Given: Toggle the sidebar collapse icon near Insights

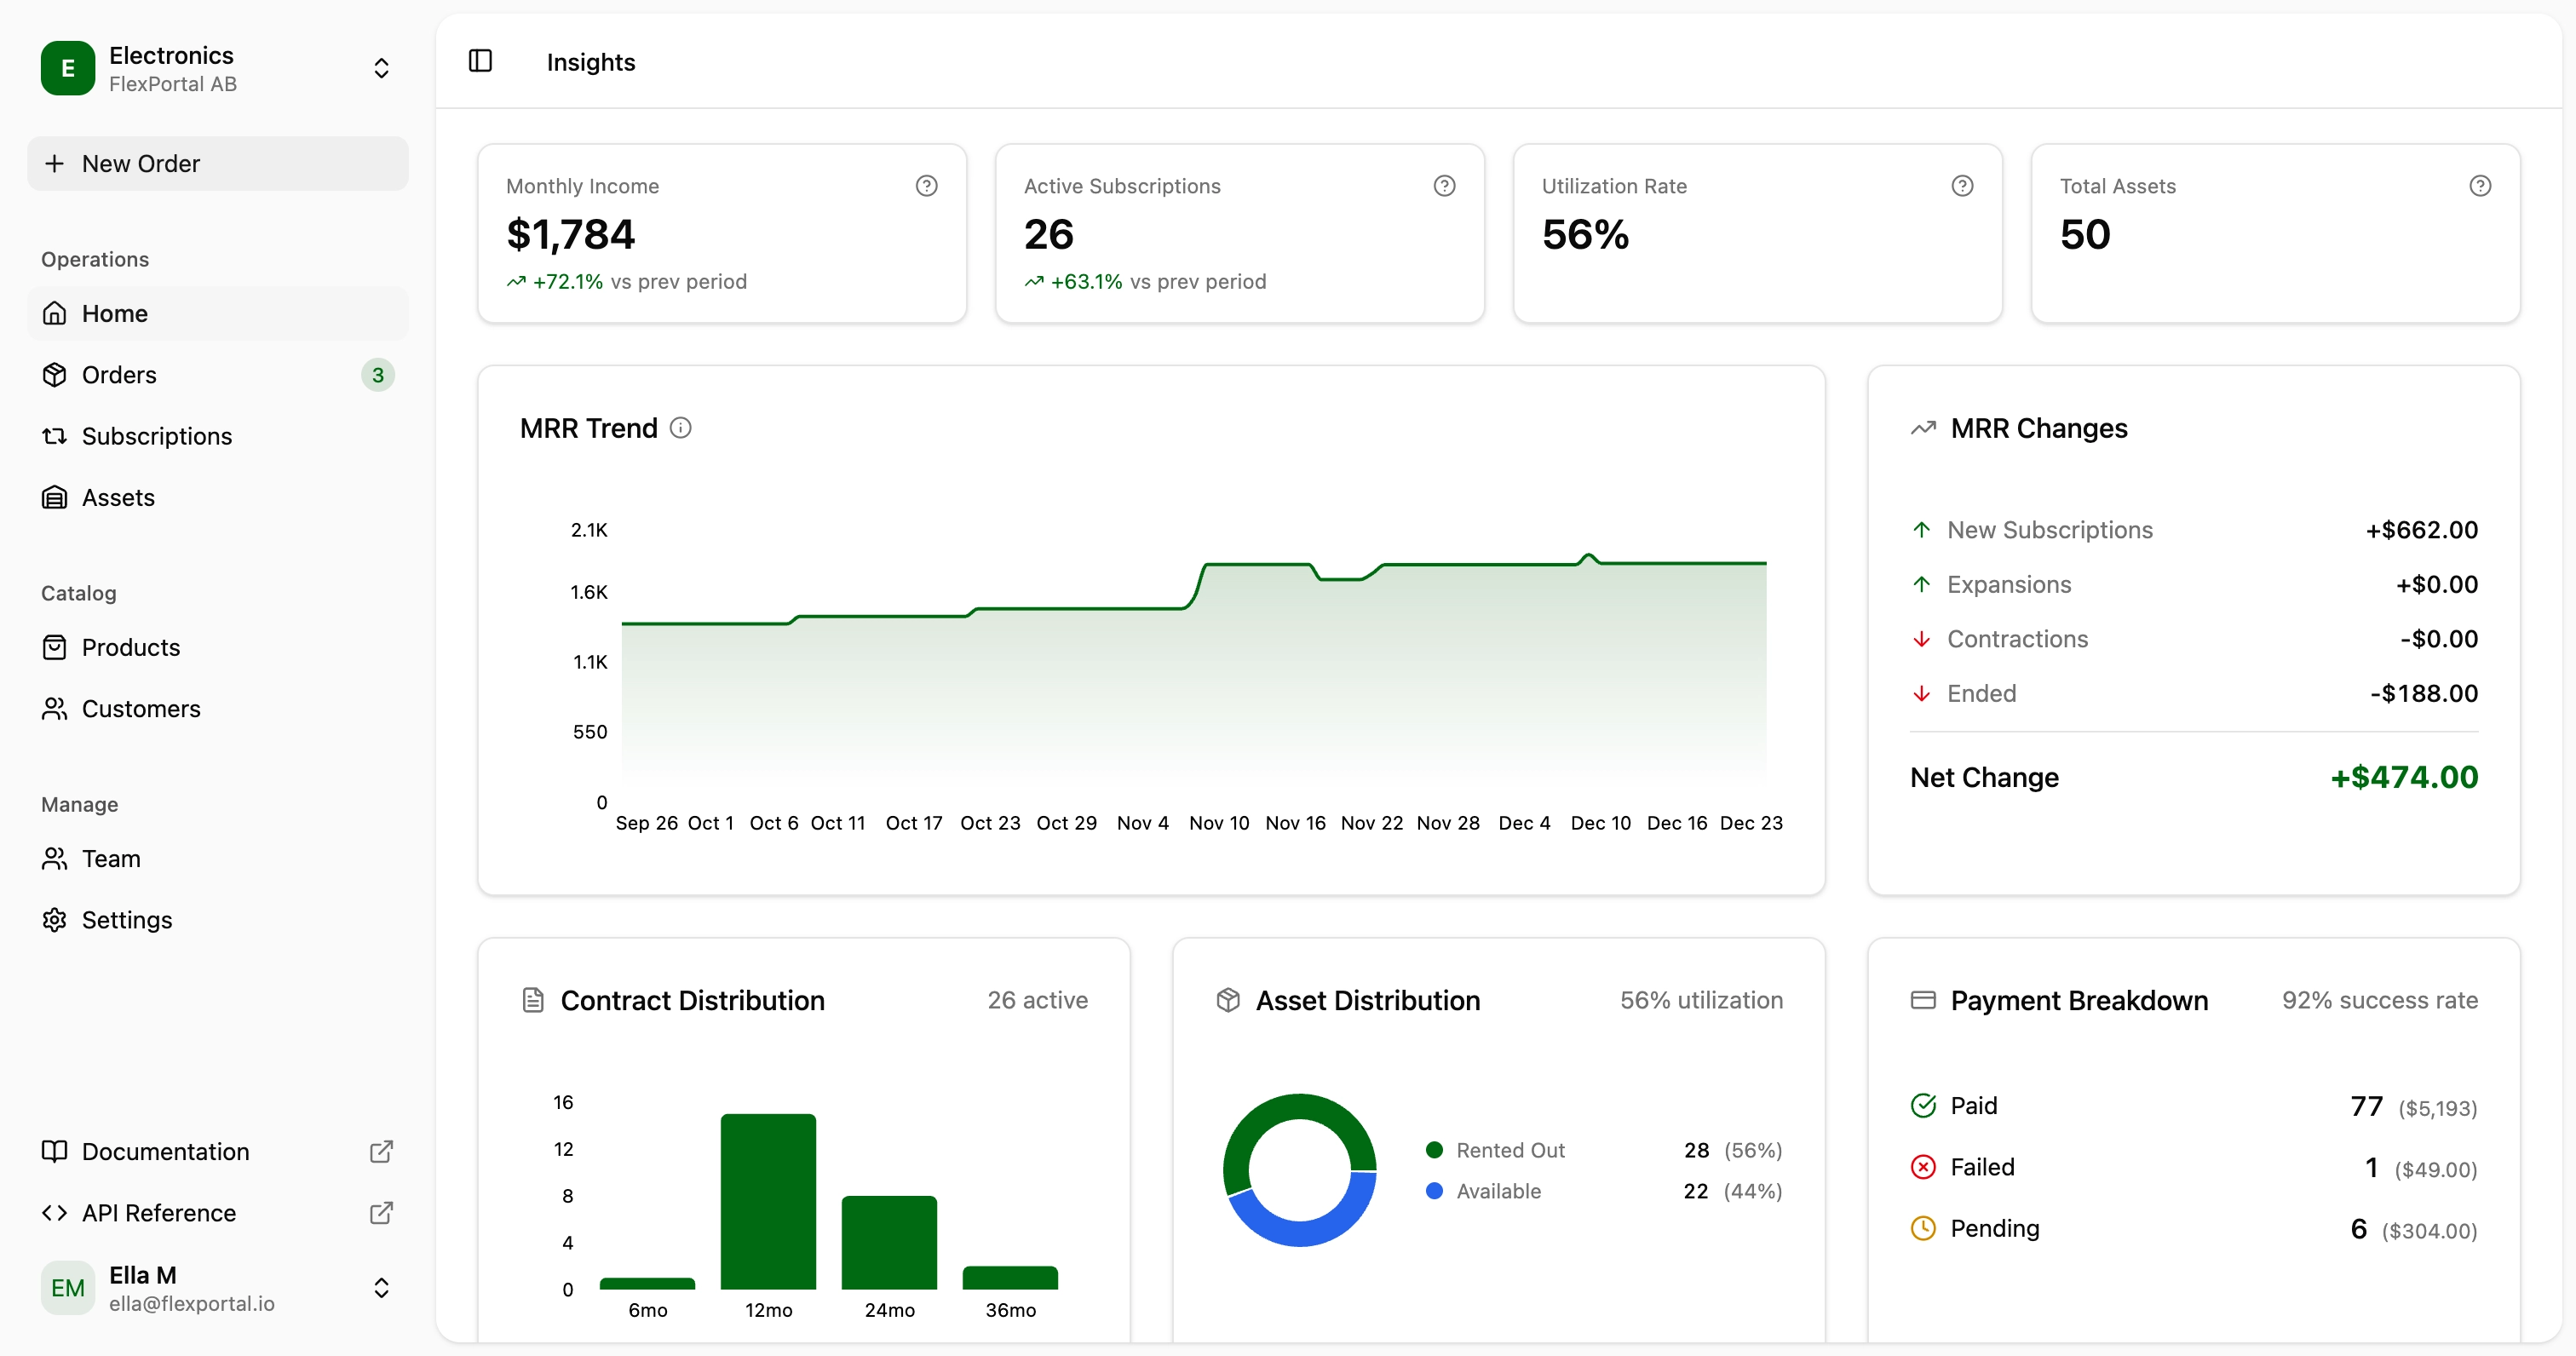Looking at the screenshot, I should pos(481,61).
